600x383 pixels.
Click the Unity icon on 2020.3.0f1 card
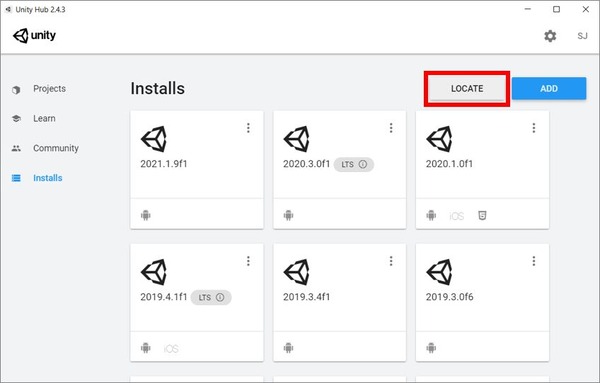[x=297, y=139]
